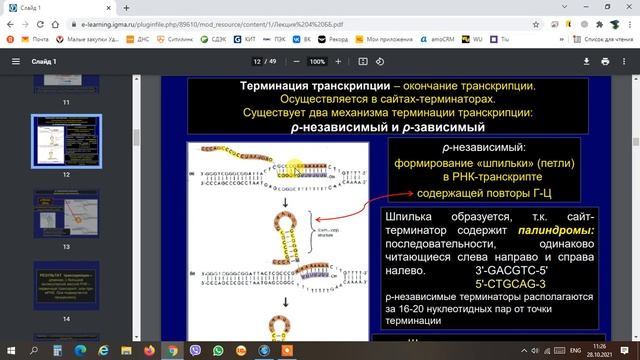Open the КИТ bookmark
Screen dimensions: 640x360
coord(245,39)
